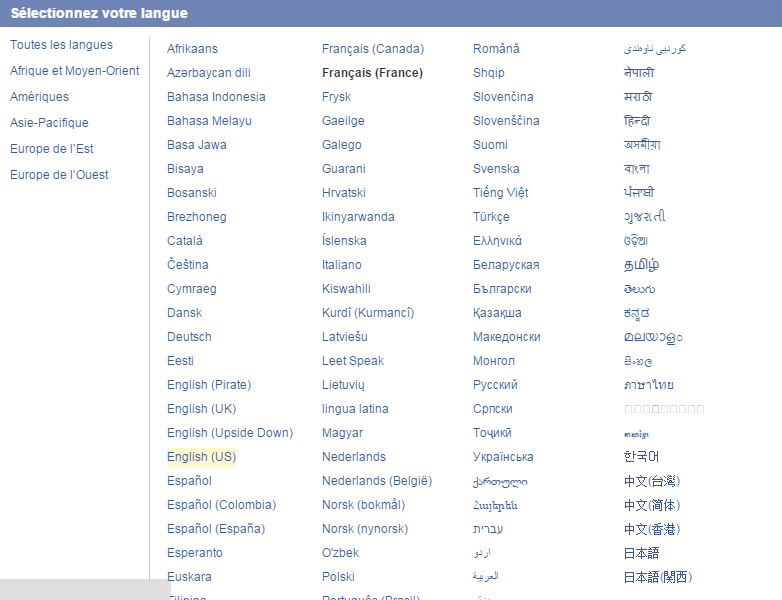The width and height of the screenshot is (782, 600).
Task: Choose Dansk
Action: tap(185, 313)
